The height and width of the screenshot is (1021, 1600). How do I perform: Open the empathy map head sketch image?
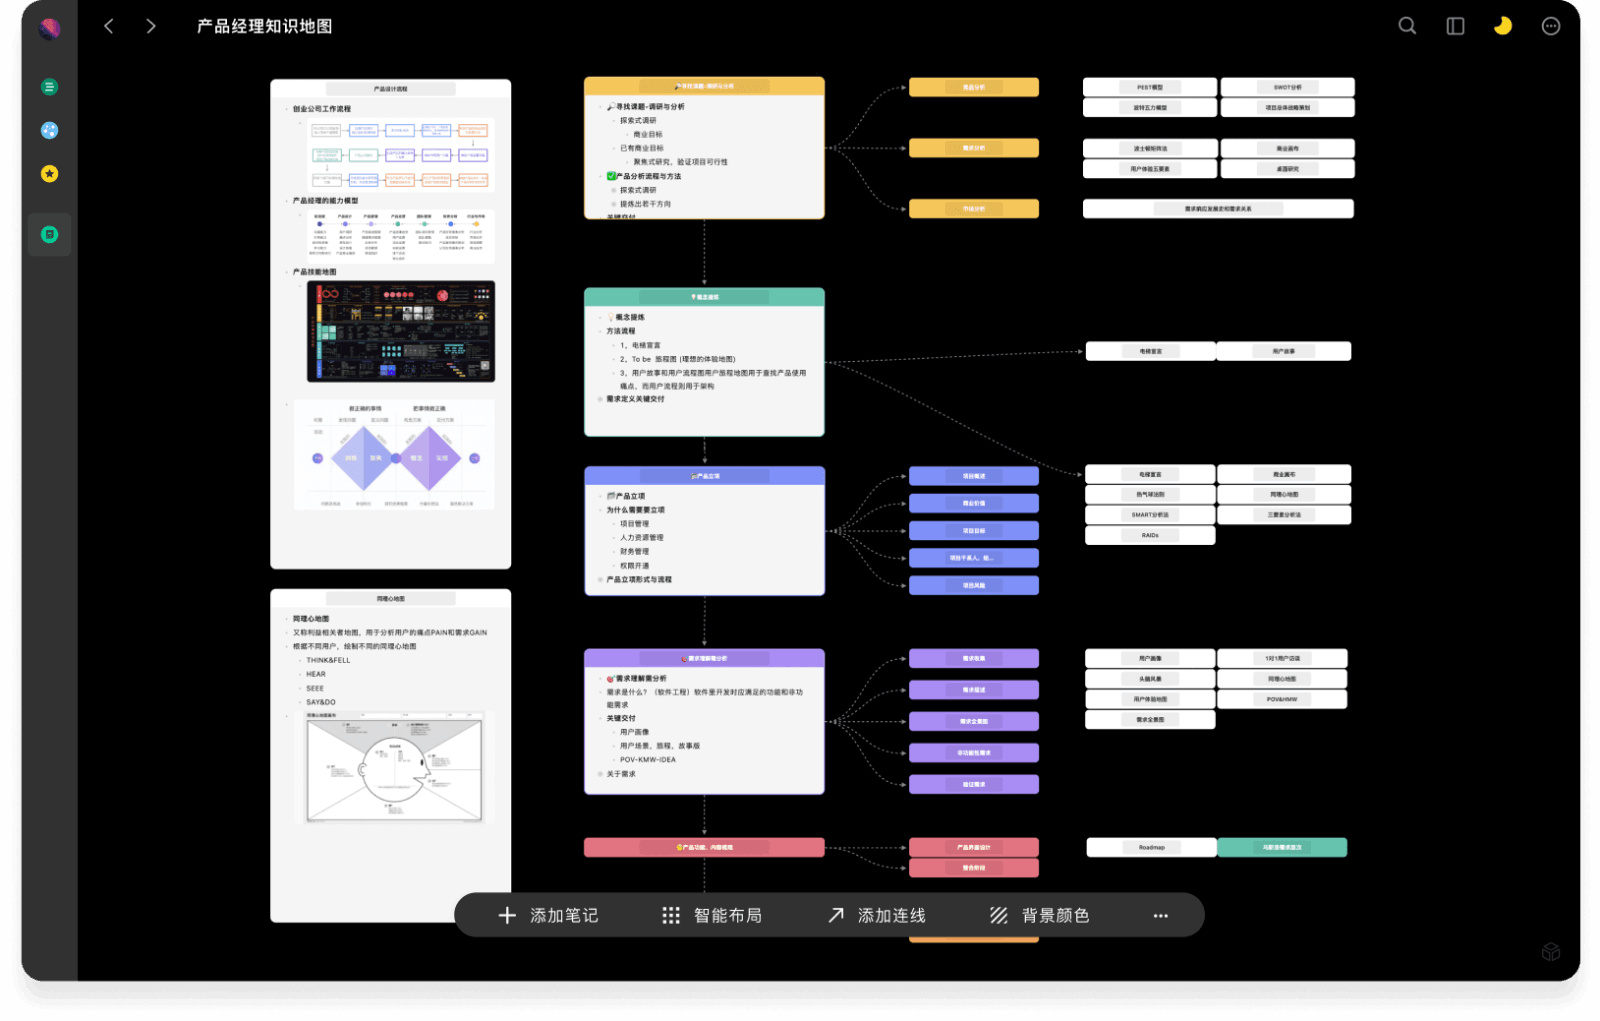point(395,768)
